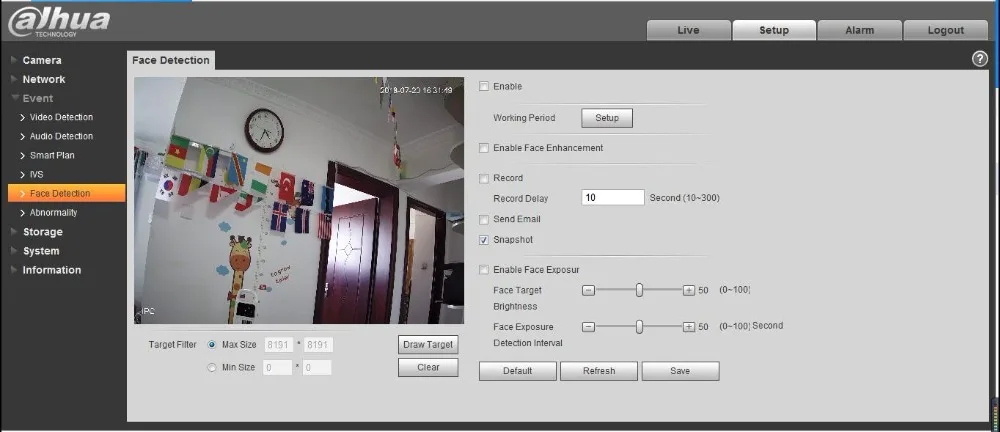The image size is (1000, 432).
Task: Click the "Target Filter" label
Action: pyautogui.click(x=172, y=345)
